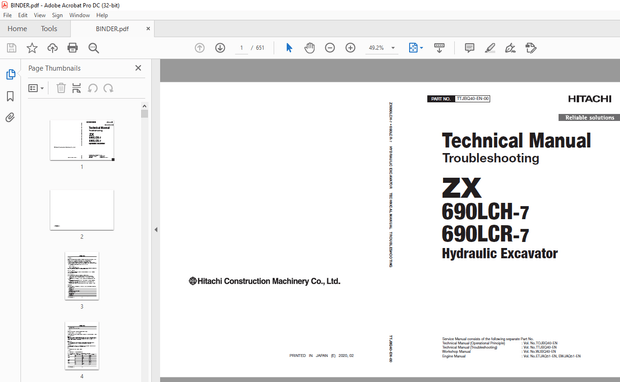Click the PRINTED IN JAPAN text
Screen dimensions: 620x382
coord(321,356)
